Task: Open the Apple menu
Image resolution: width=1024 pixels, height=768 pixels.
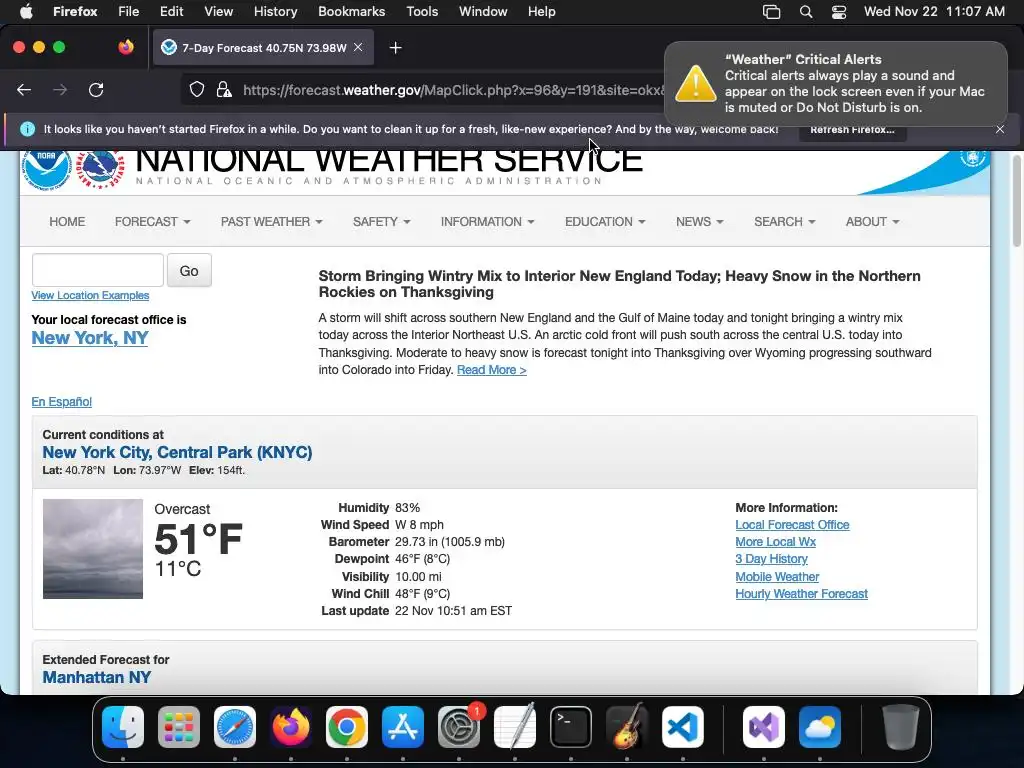Action: click(x=27, y=11)
